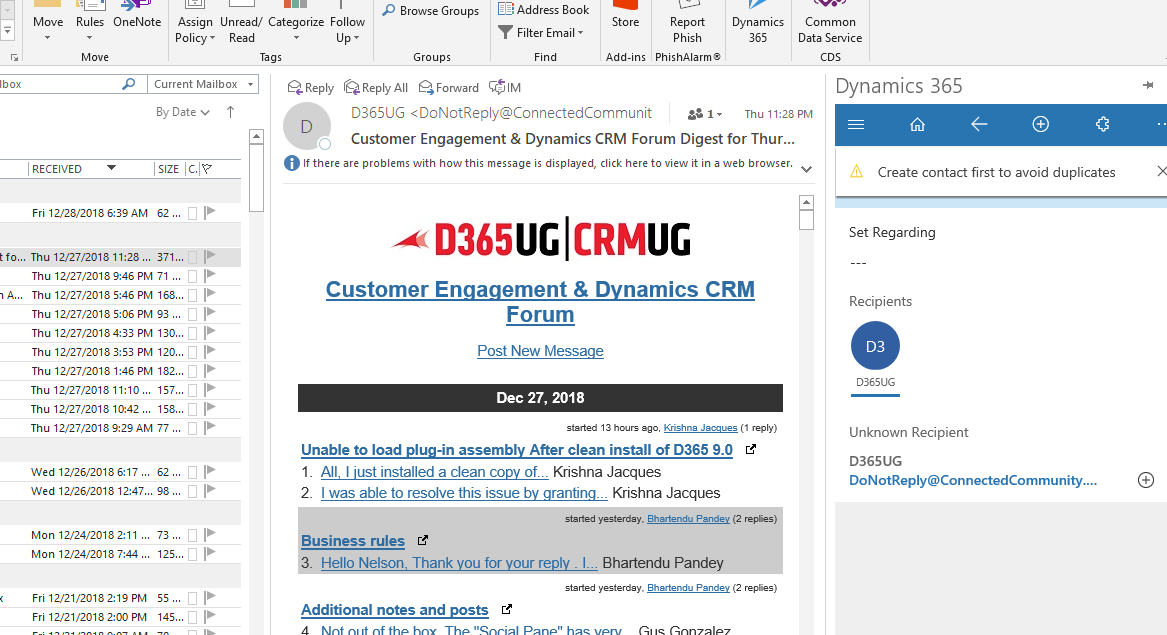Viewport: 1167px width, 635px height.
Task: Toggle category box for Thu 12/27/2018 4:33 PM
Action: pos(193,334)
